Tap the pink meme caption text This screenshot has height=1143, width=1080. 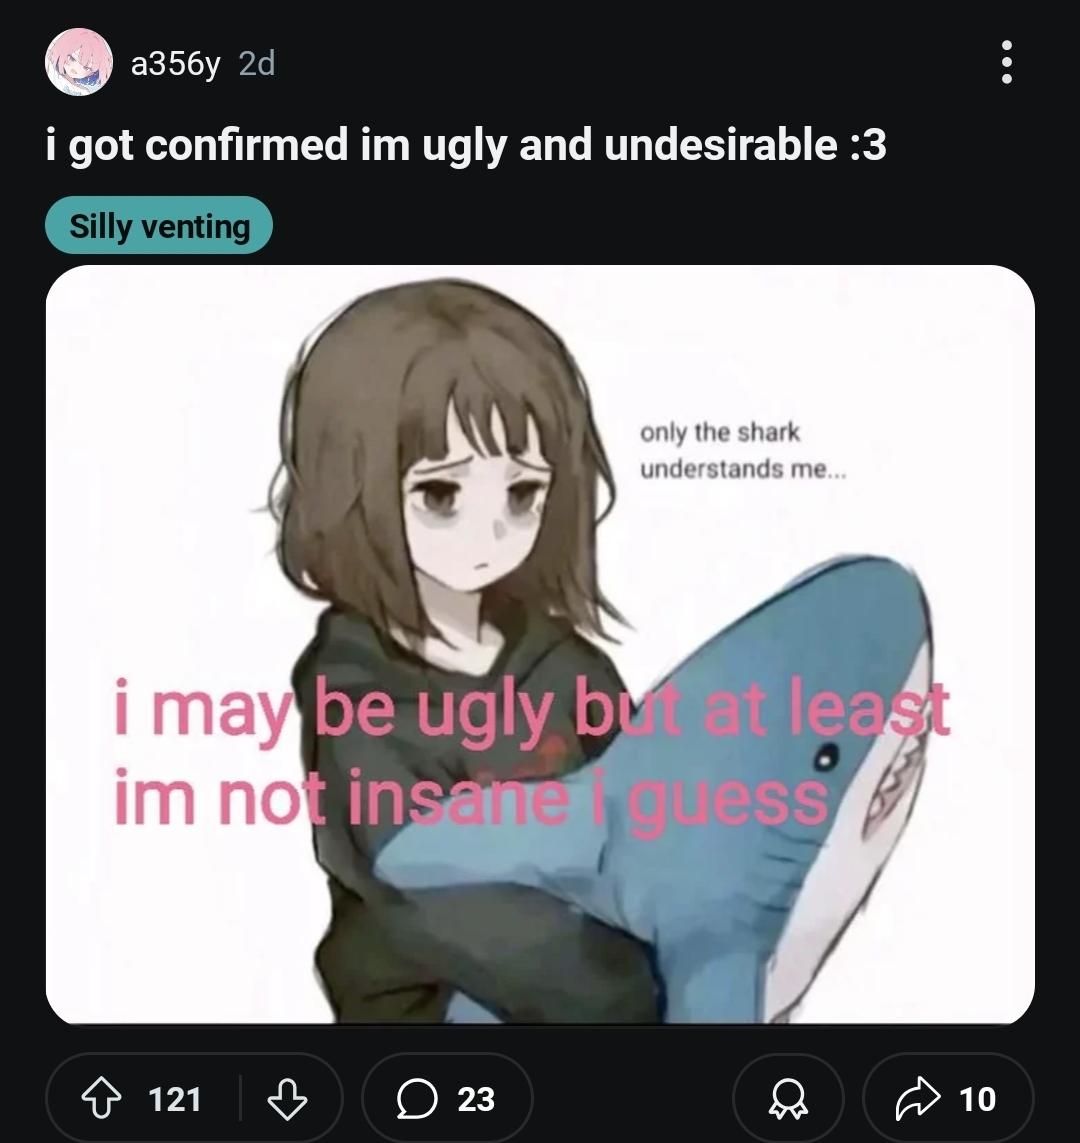coord(531,752)
